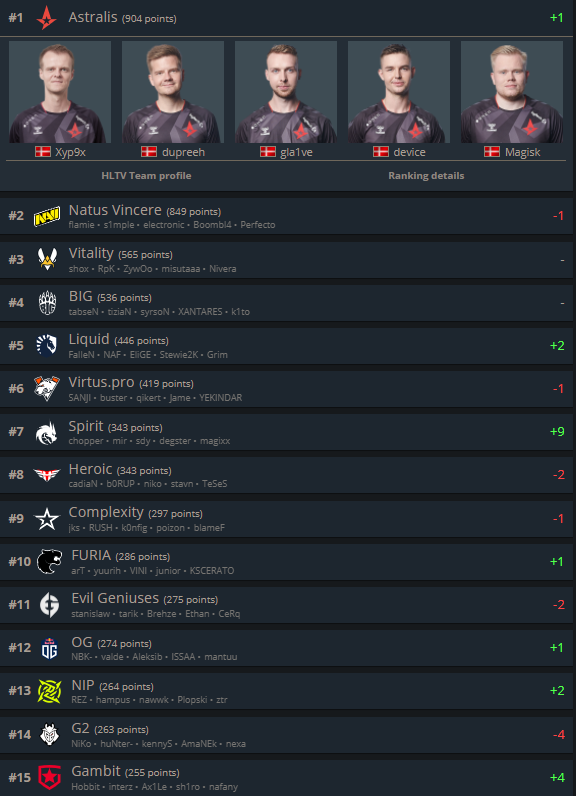Select s1mple in Natus Vincere roster
The width and height of the screenshot is (576, 796).
click(x=119, y=225)
